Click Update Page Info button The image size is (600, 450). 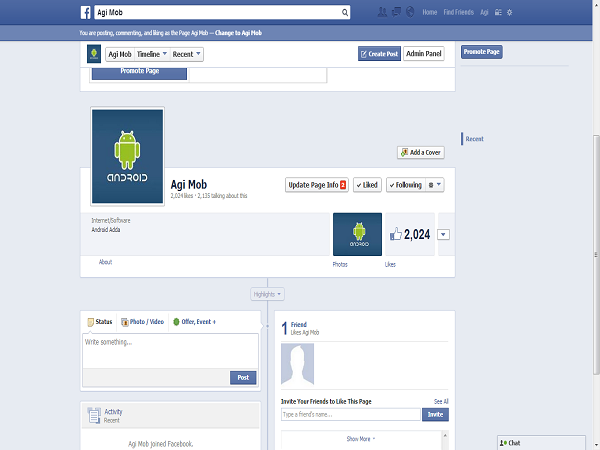[x=316, y=185]
